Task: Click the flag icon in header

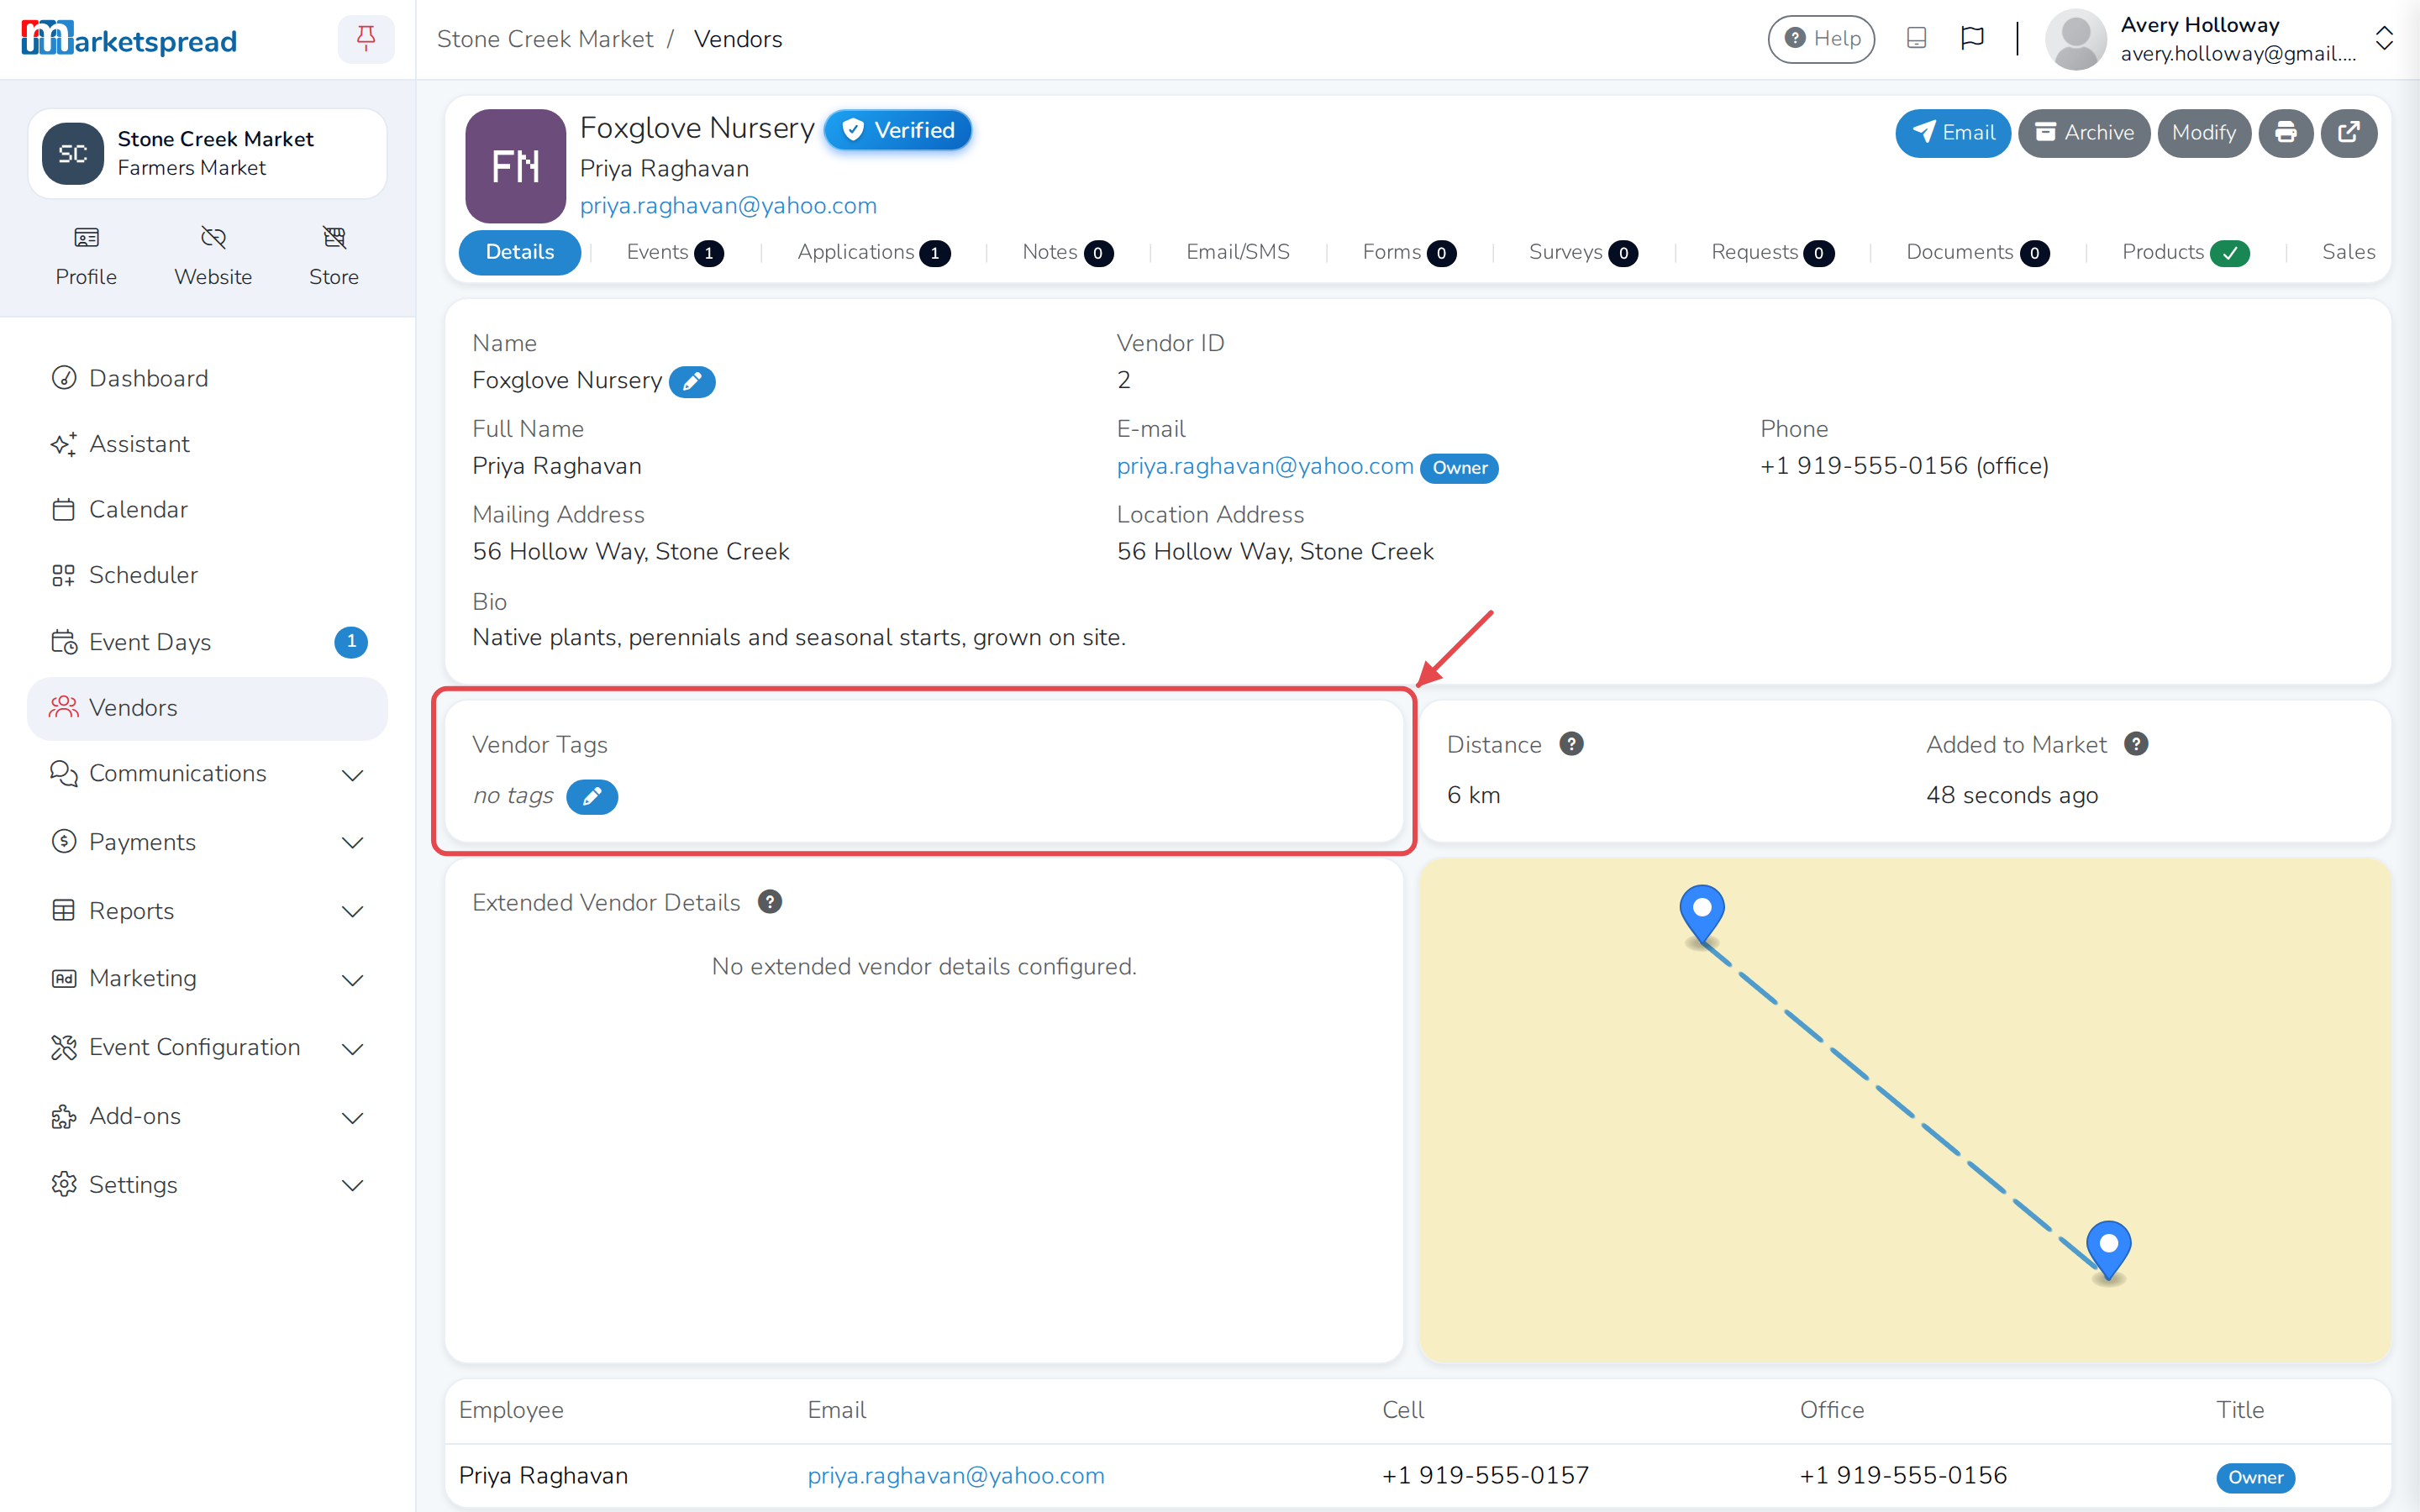Action: [1972, 38]
